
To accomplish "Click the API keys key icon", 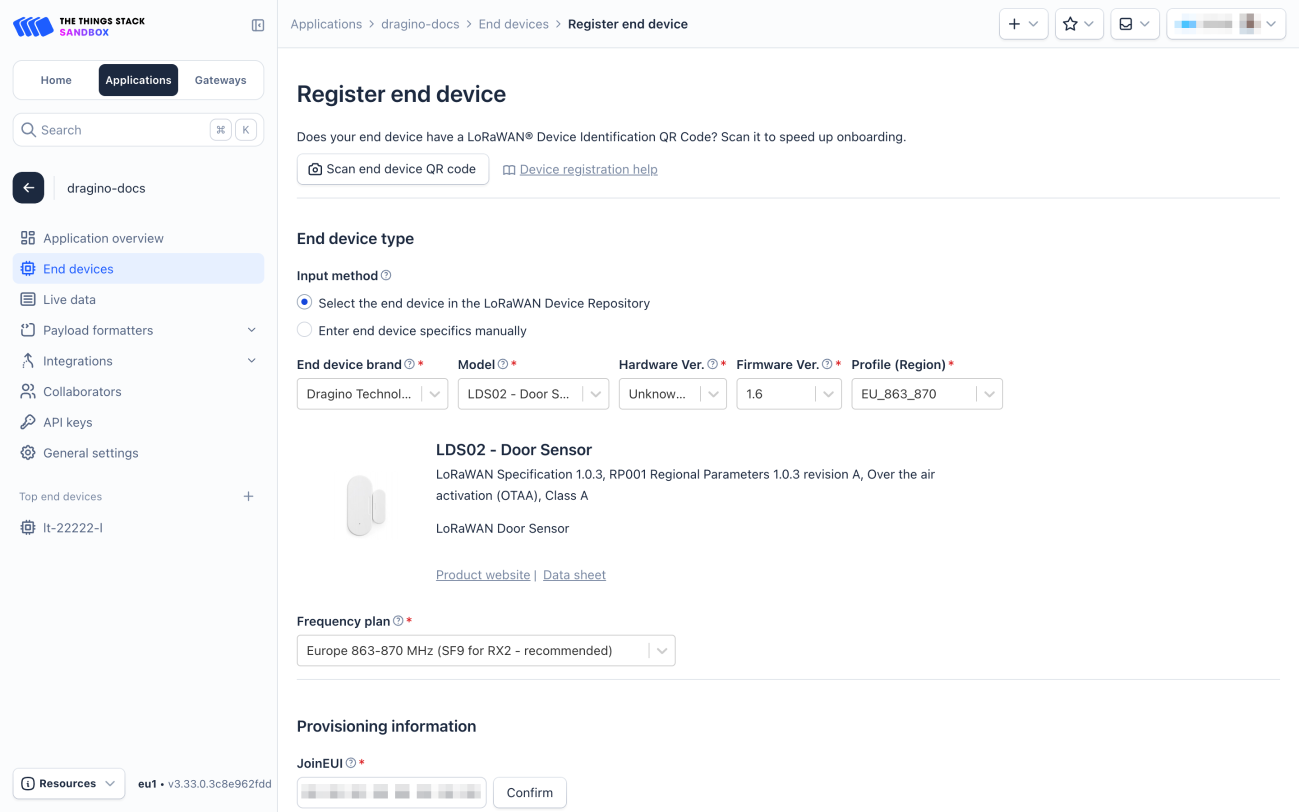I will (28, 422).
